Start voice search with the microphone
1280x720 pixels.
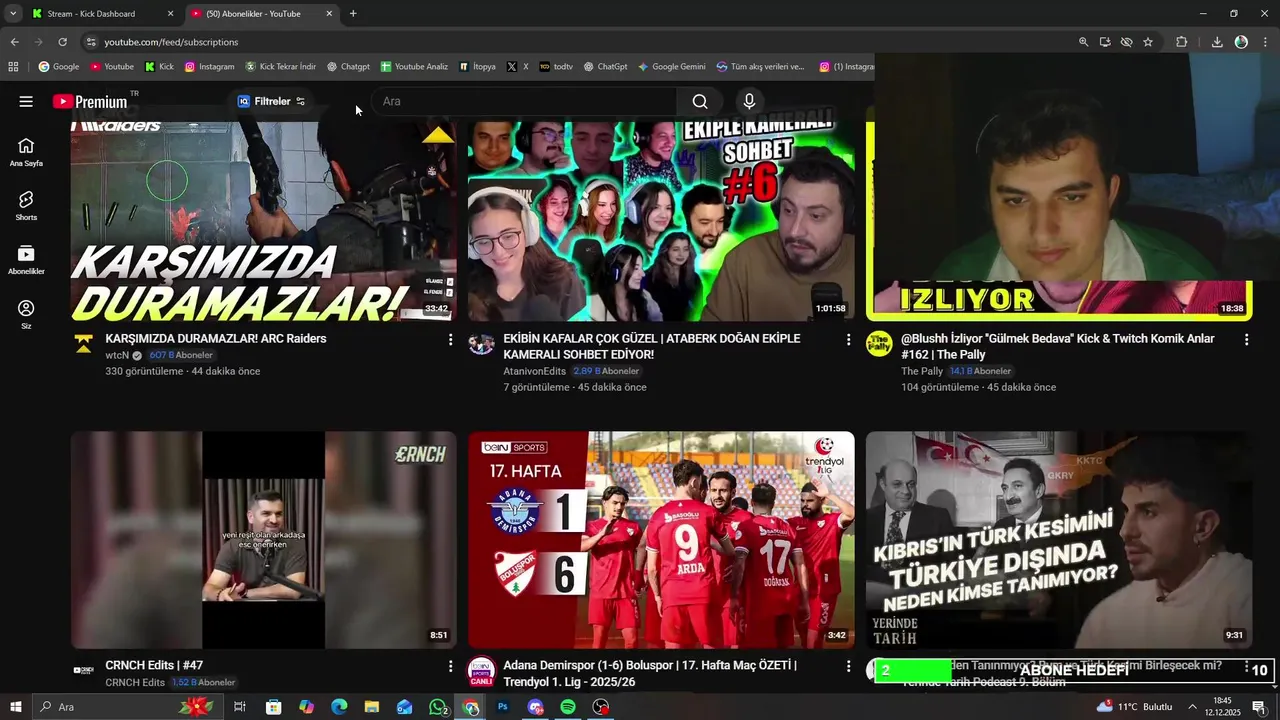[749, 101]
